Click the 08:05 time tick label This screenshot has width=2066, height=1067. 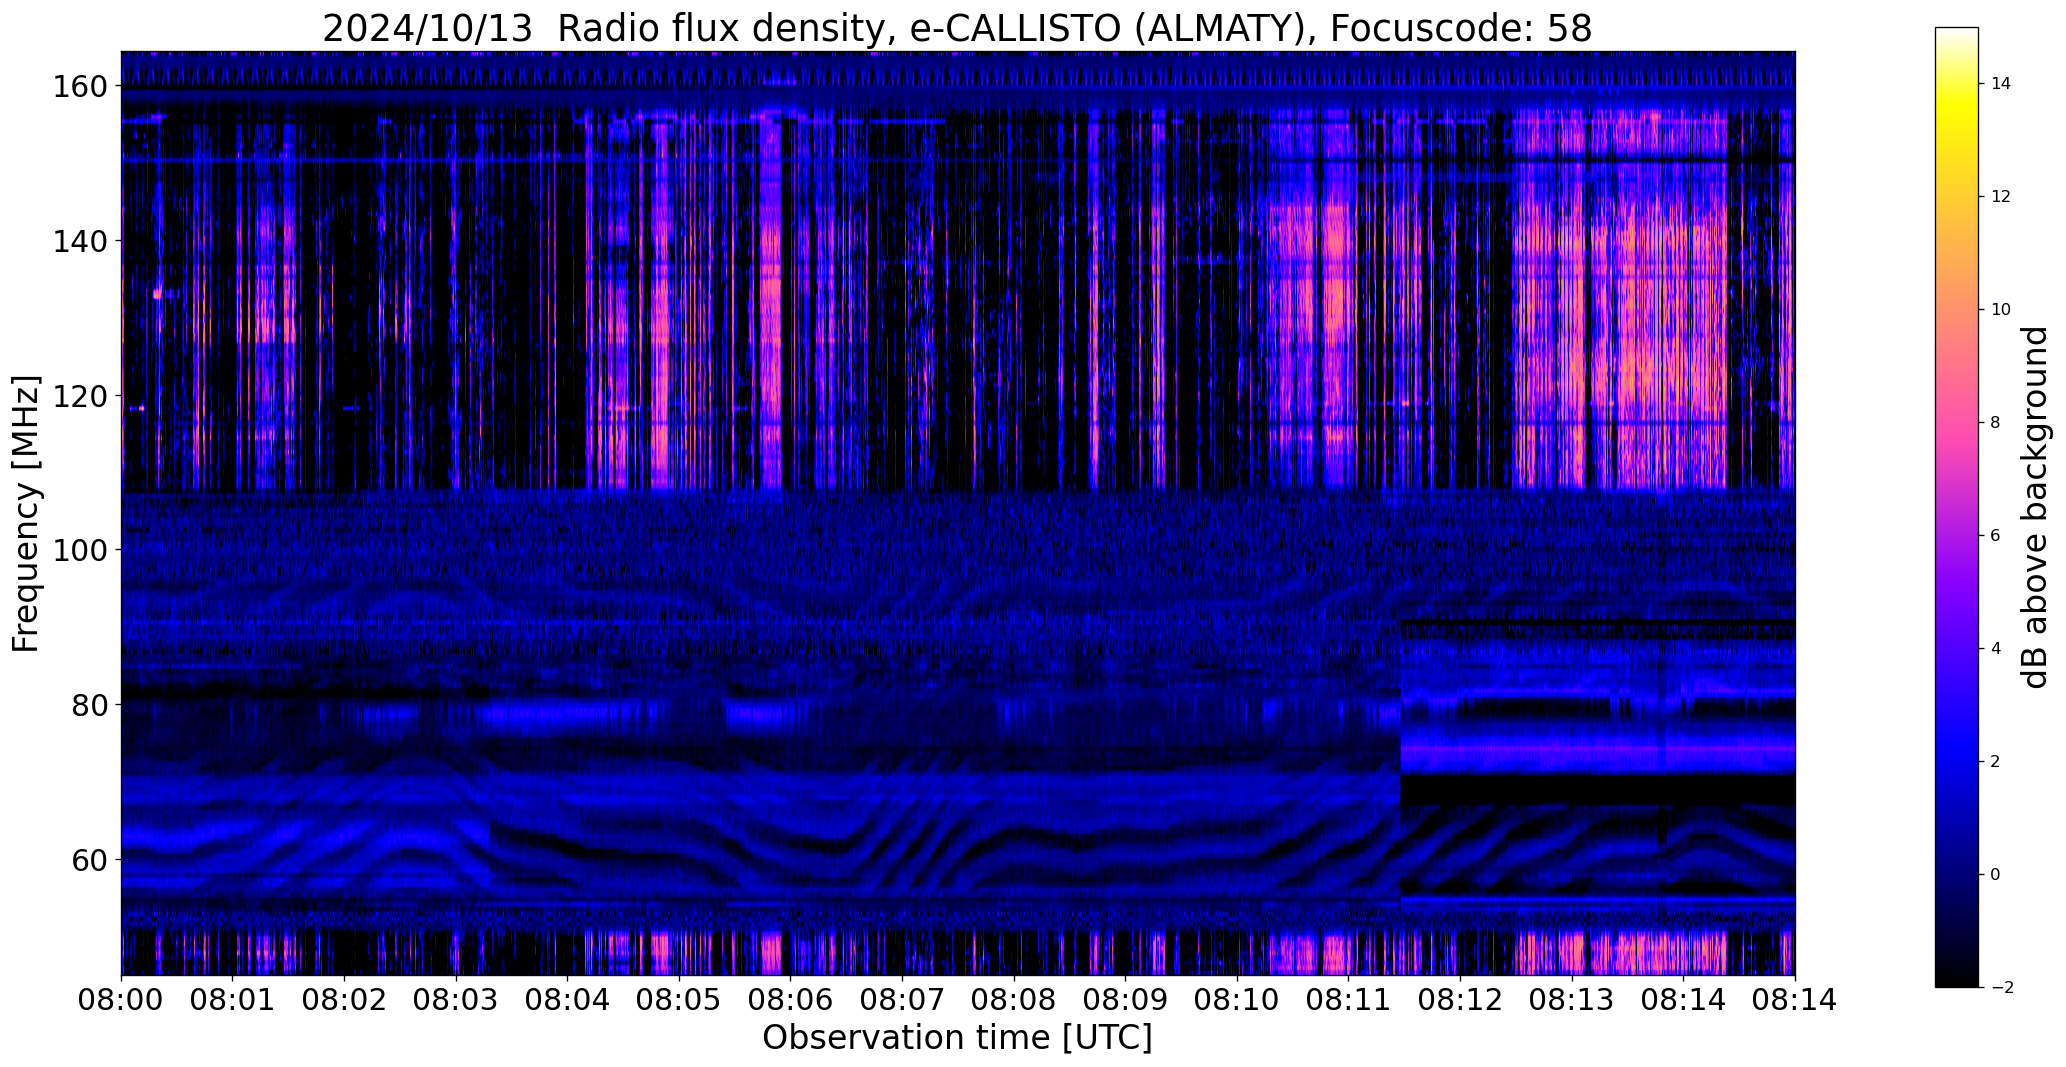click(679, 1000)
